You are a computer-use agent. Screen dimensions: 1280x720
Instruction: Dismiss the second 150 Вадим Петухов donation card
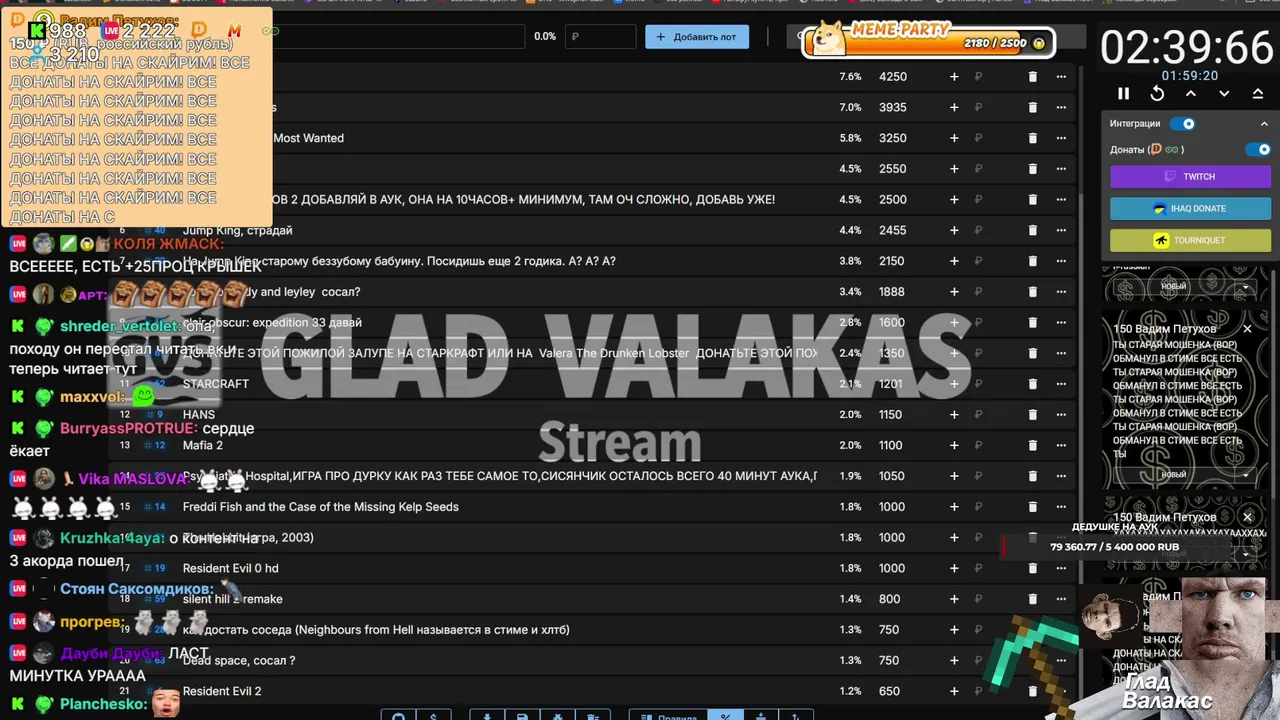click(1247, 517)
